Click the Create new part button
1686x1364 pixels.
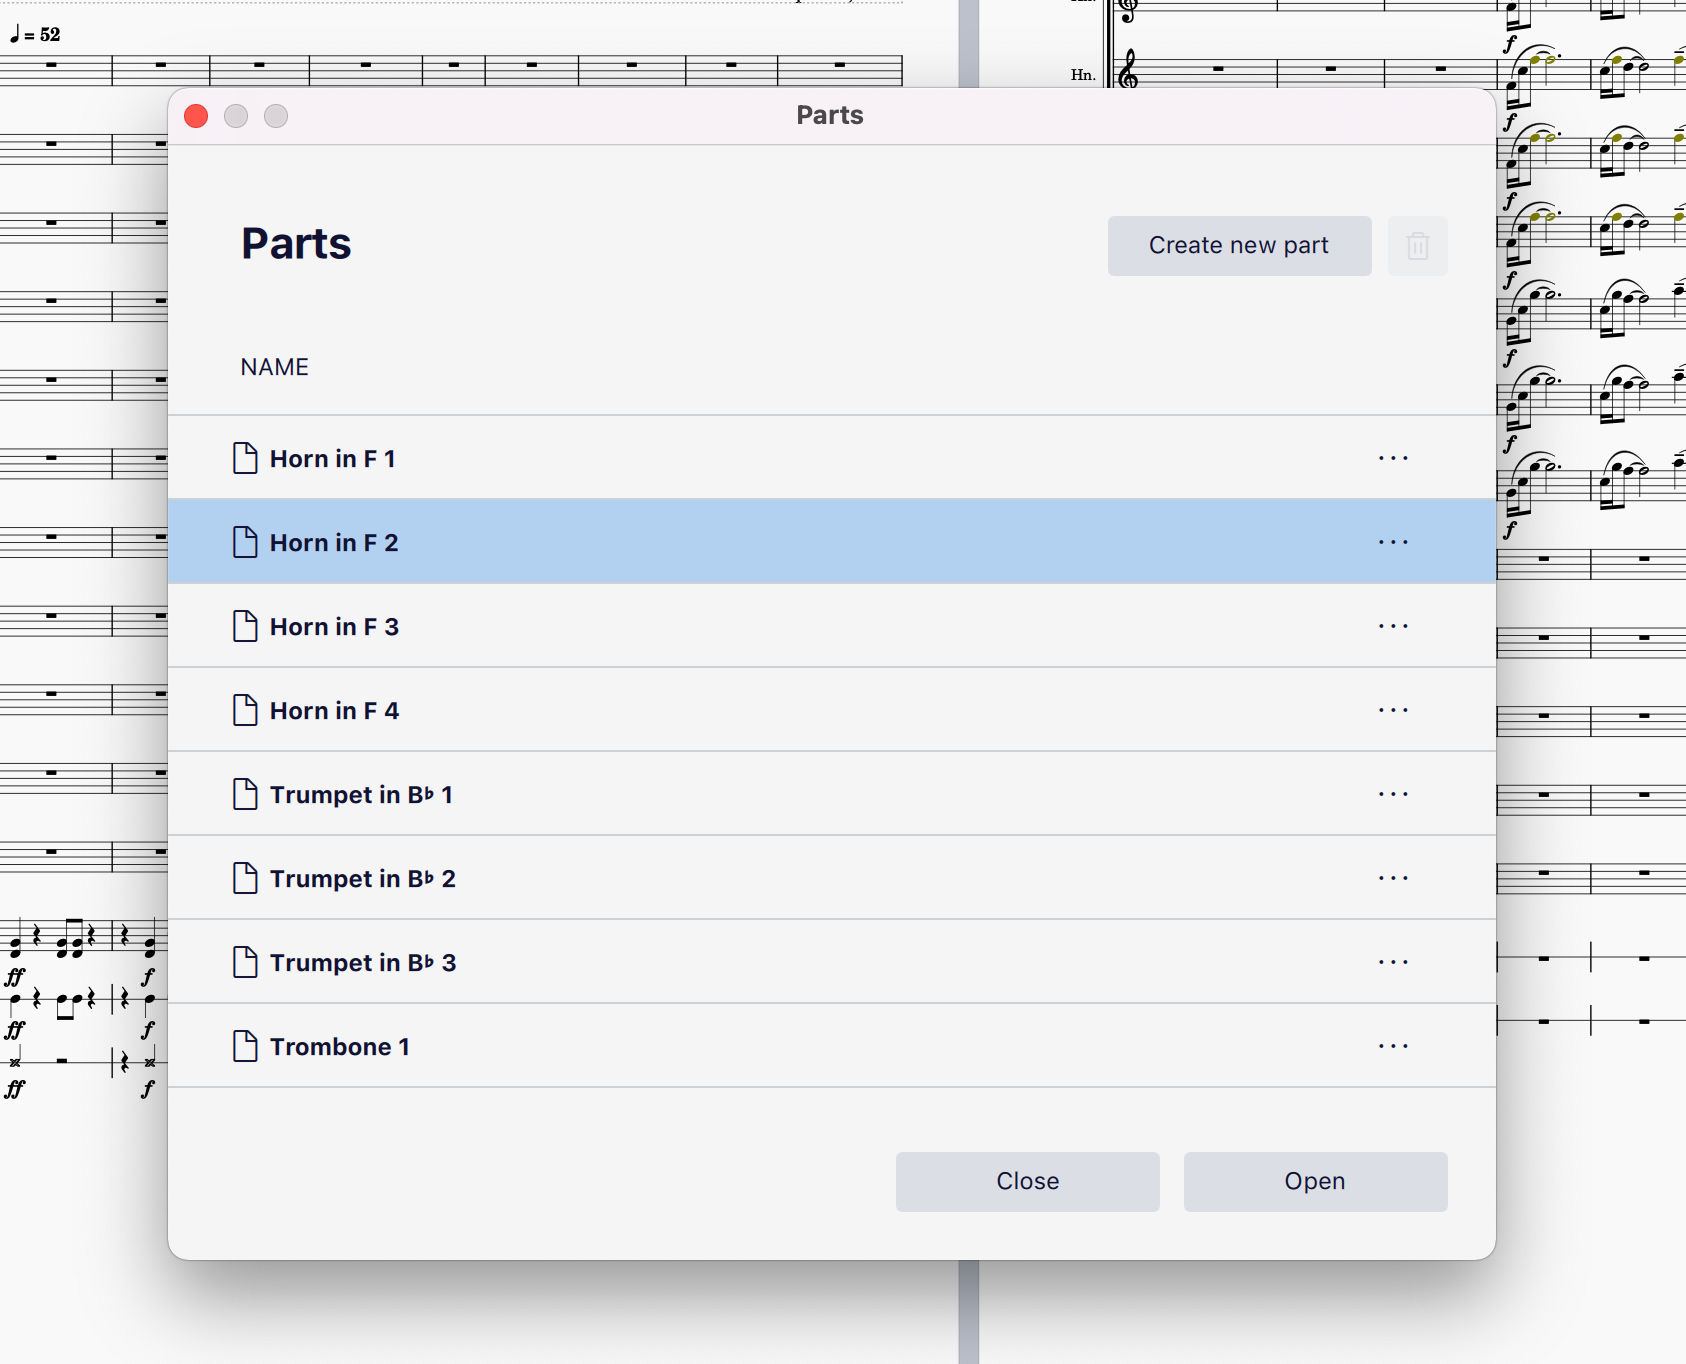point(1239,245)
